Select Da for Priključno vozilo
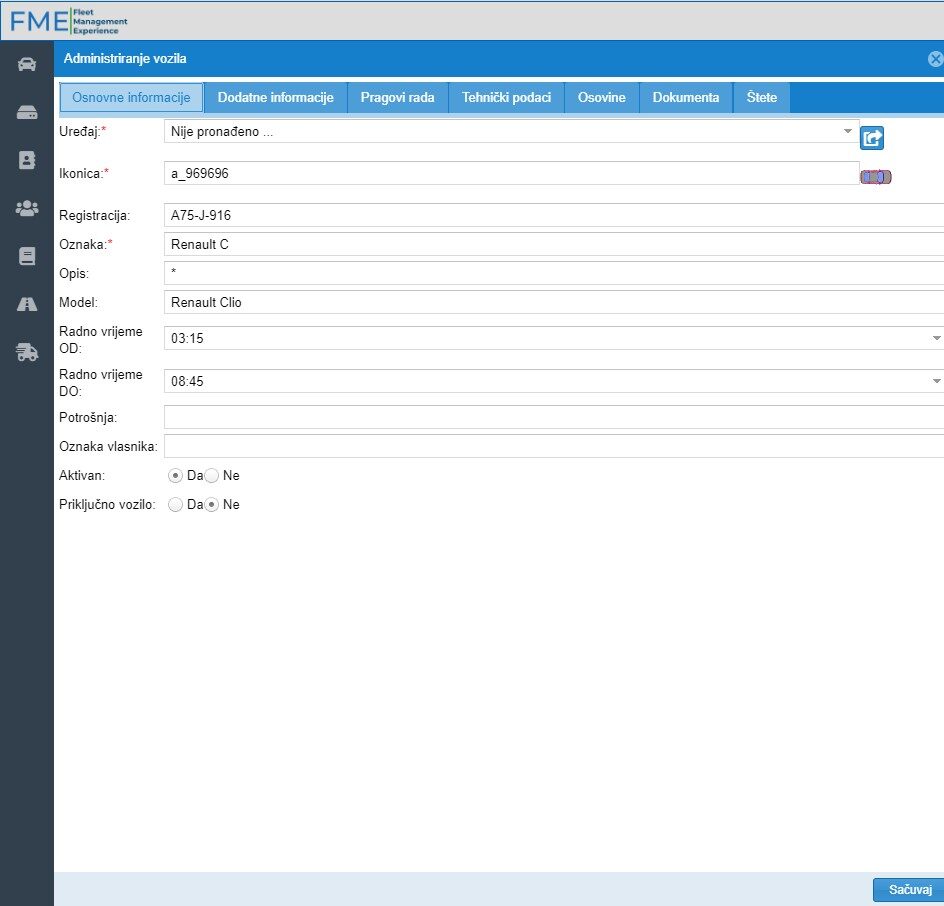The width and height of the screenshot is (944, 906). click(175, 504)
